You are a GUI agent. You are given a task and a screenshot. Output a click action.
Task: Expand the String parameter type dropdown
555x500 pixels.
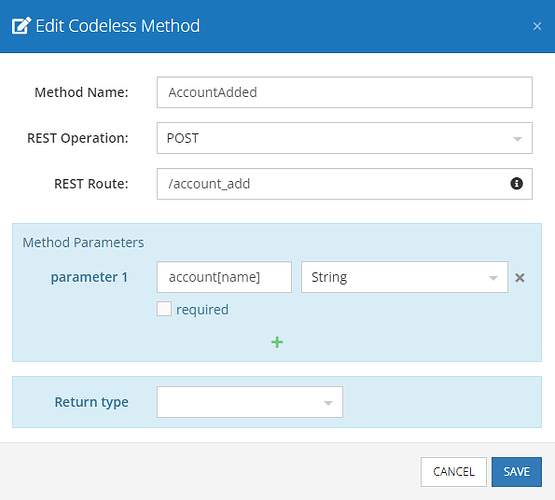pos(404,277)
